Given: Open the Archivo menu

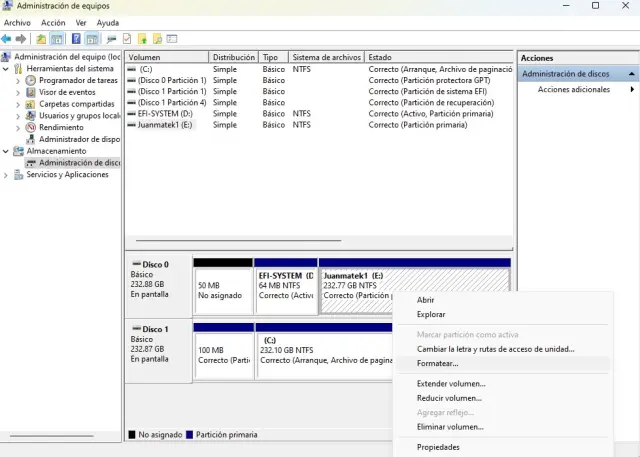Looking at the screenshot, I should coord(17,22).
